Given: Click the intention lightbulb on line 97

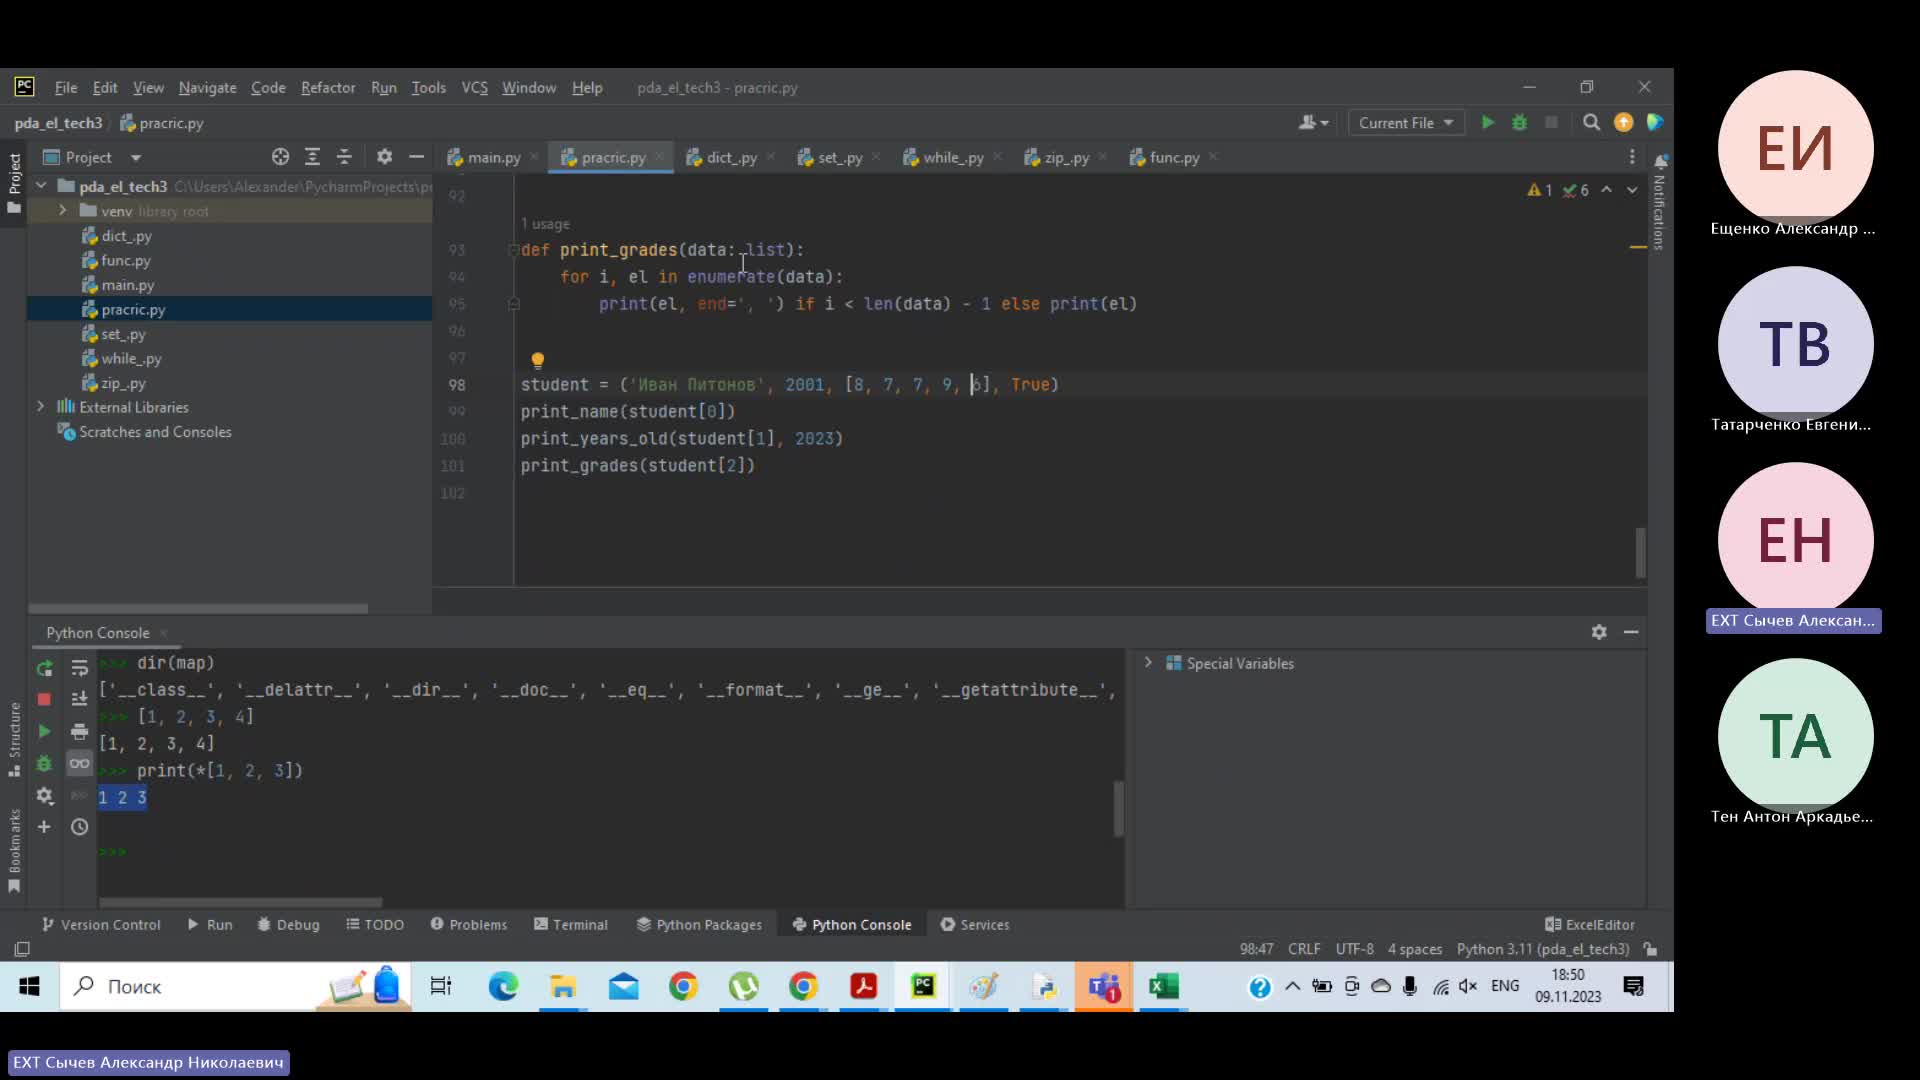Looking at the screenshot, I should (x=537, y=360).
